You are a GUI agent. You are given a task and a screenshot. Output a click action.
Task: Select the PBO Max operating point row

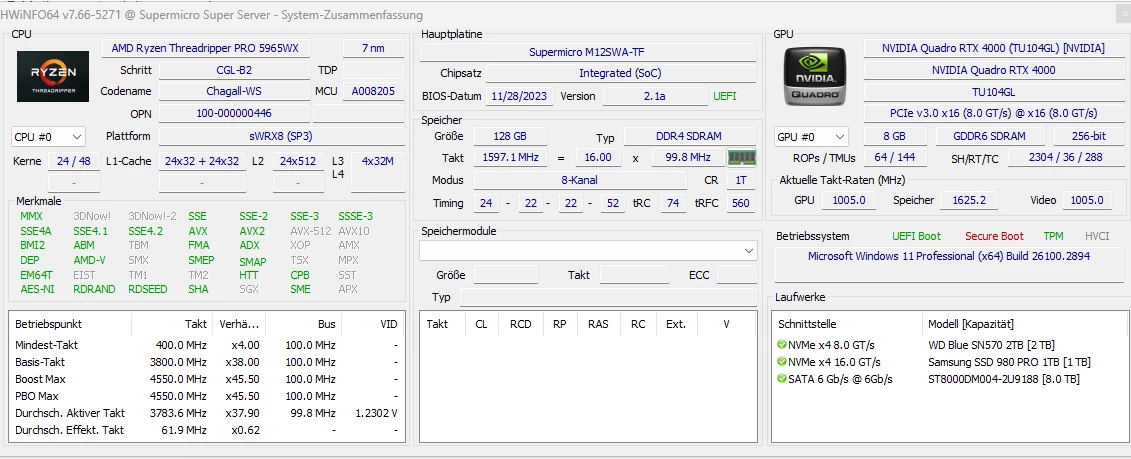[x=206, y=396]
